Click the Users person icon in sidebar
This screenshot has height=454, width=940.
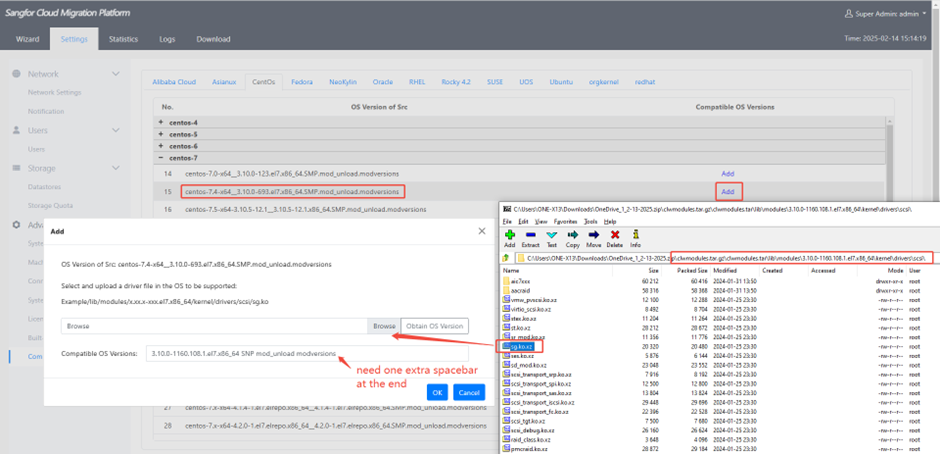click(16, 130)
